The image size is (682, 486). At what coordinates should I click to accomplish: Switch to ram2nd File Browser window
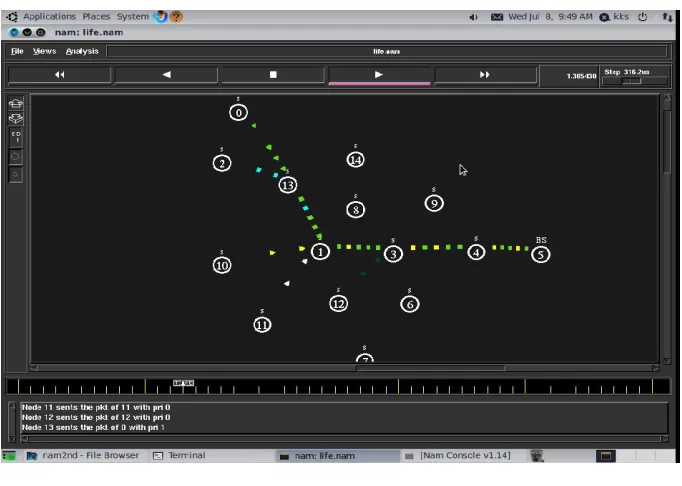pyautogui.click(x=83, y=456)
